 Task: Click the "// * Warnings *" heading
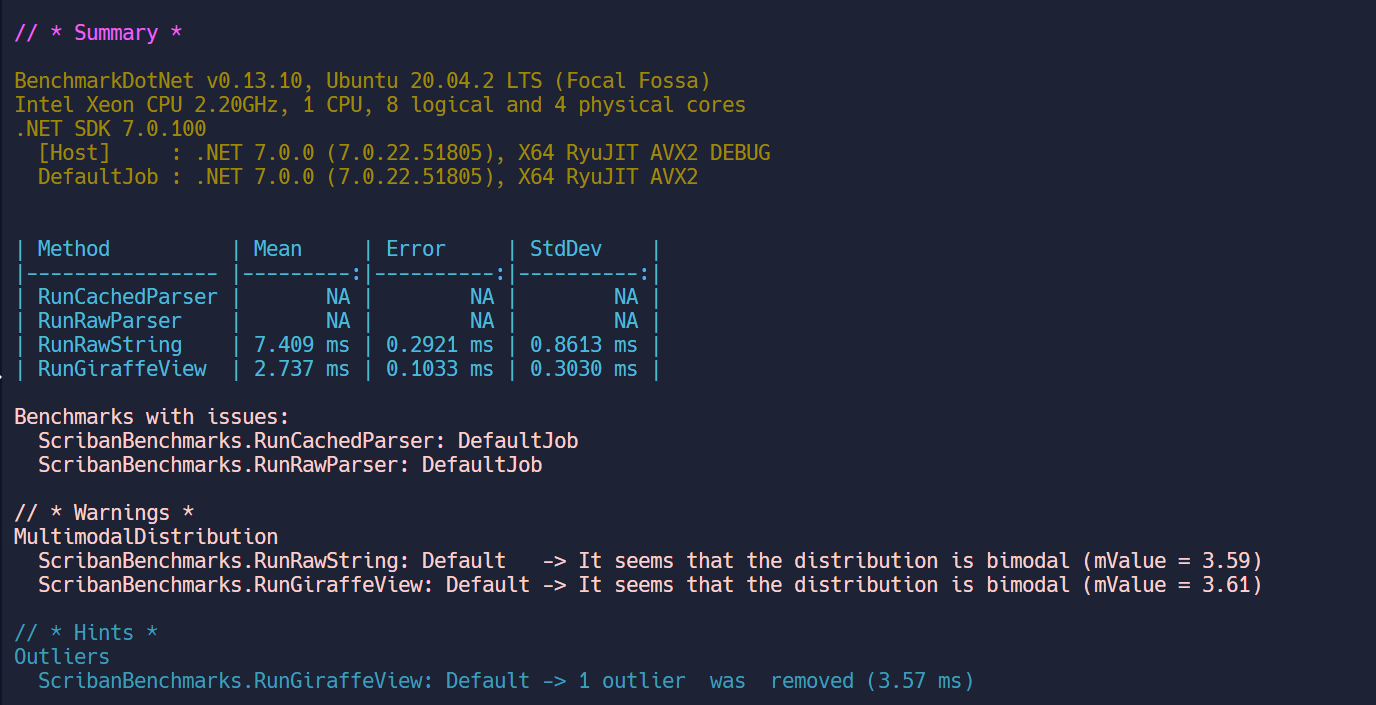point(104,513)
